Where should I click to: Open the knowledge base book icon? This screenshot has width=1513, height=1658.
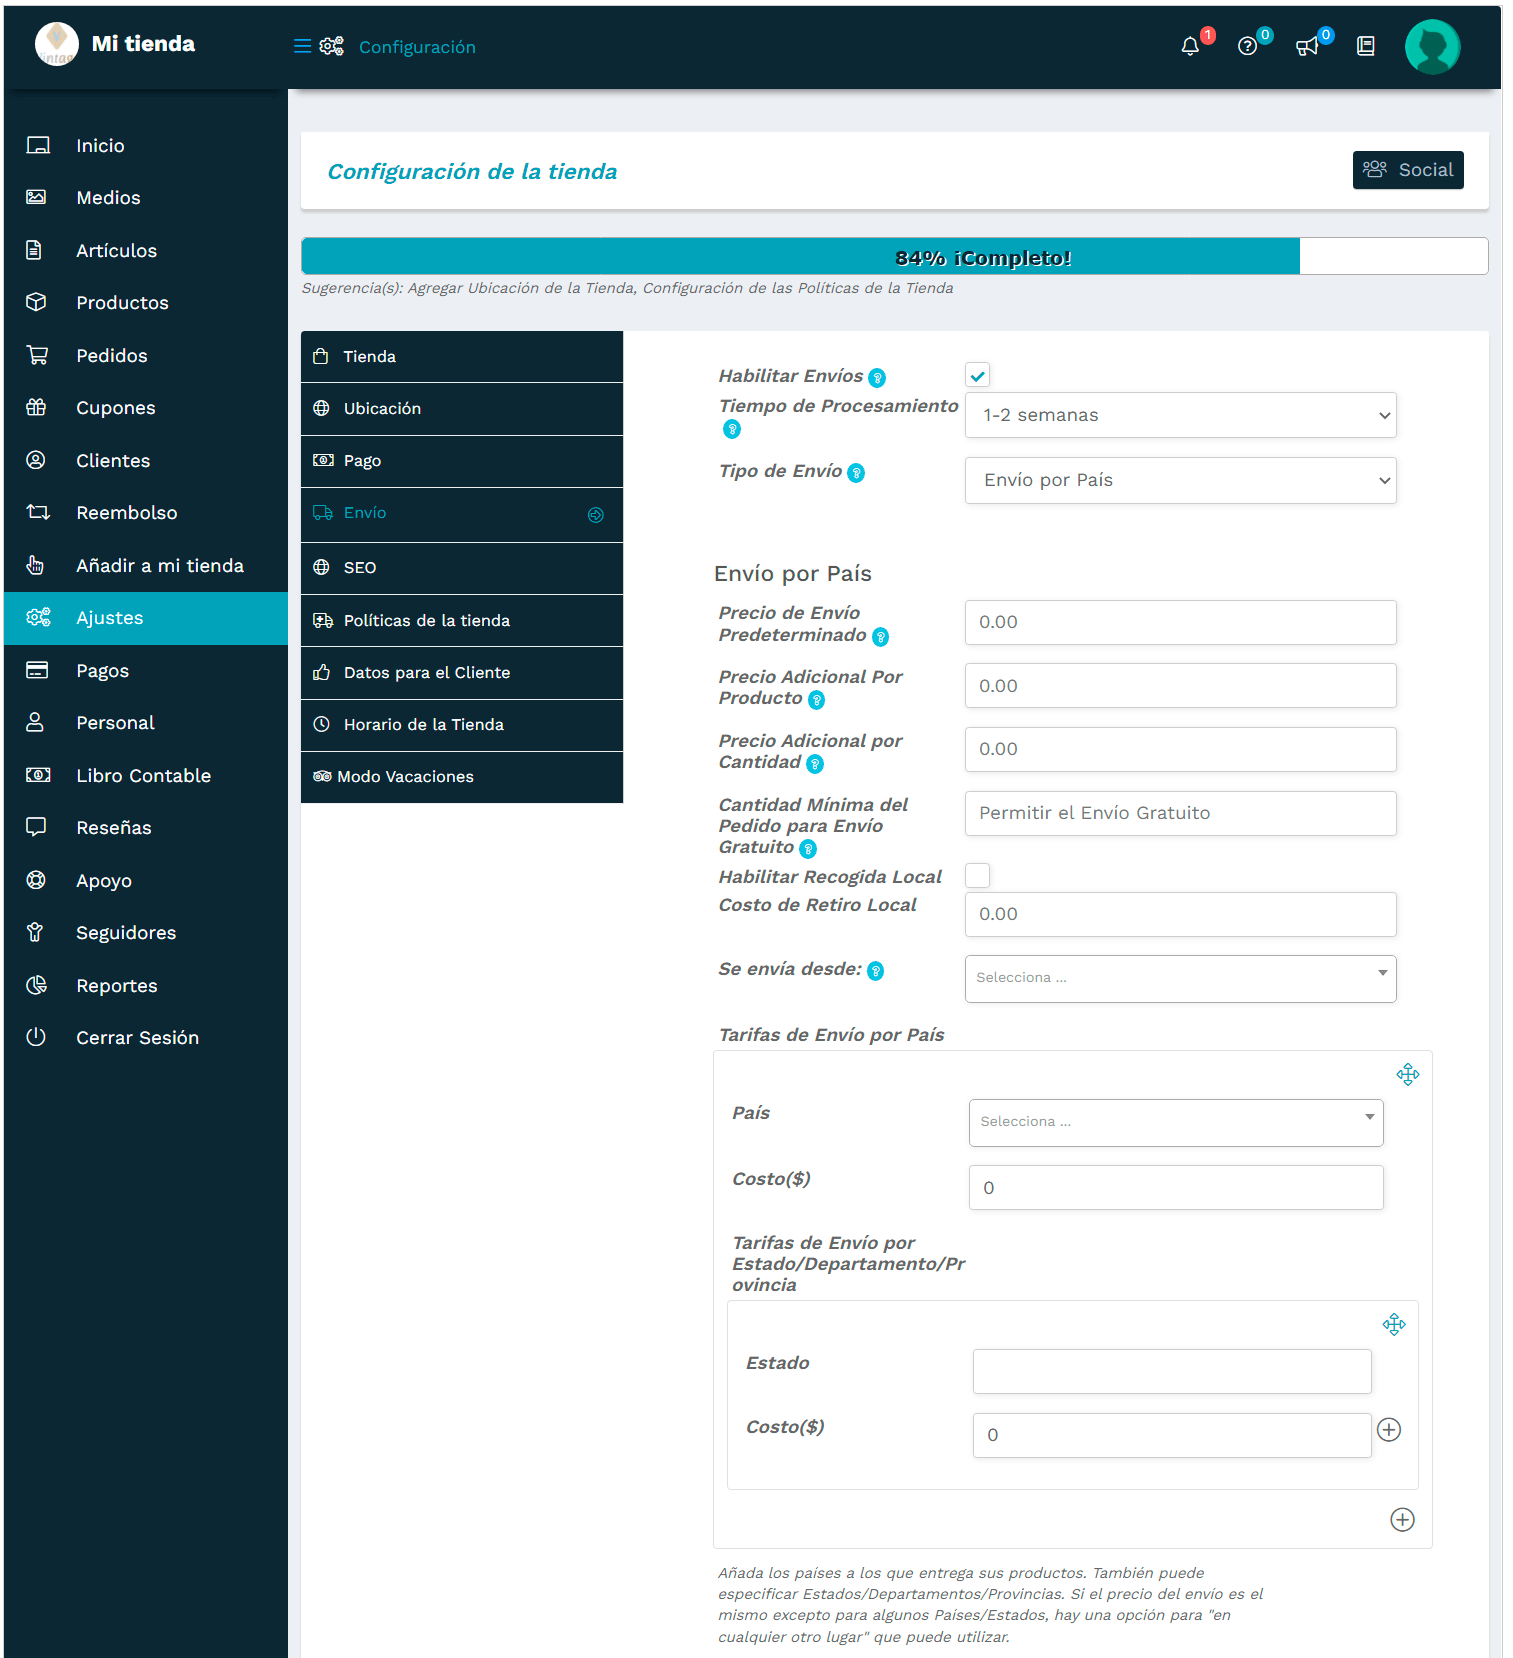[x=1366, y=46]
